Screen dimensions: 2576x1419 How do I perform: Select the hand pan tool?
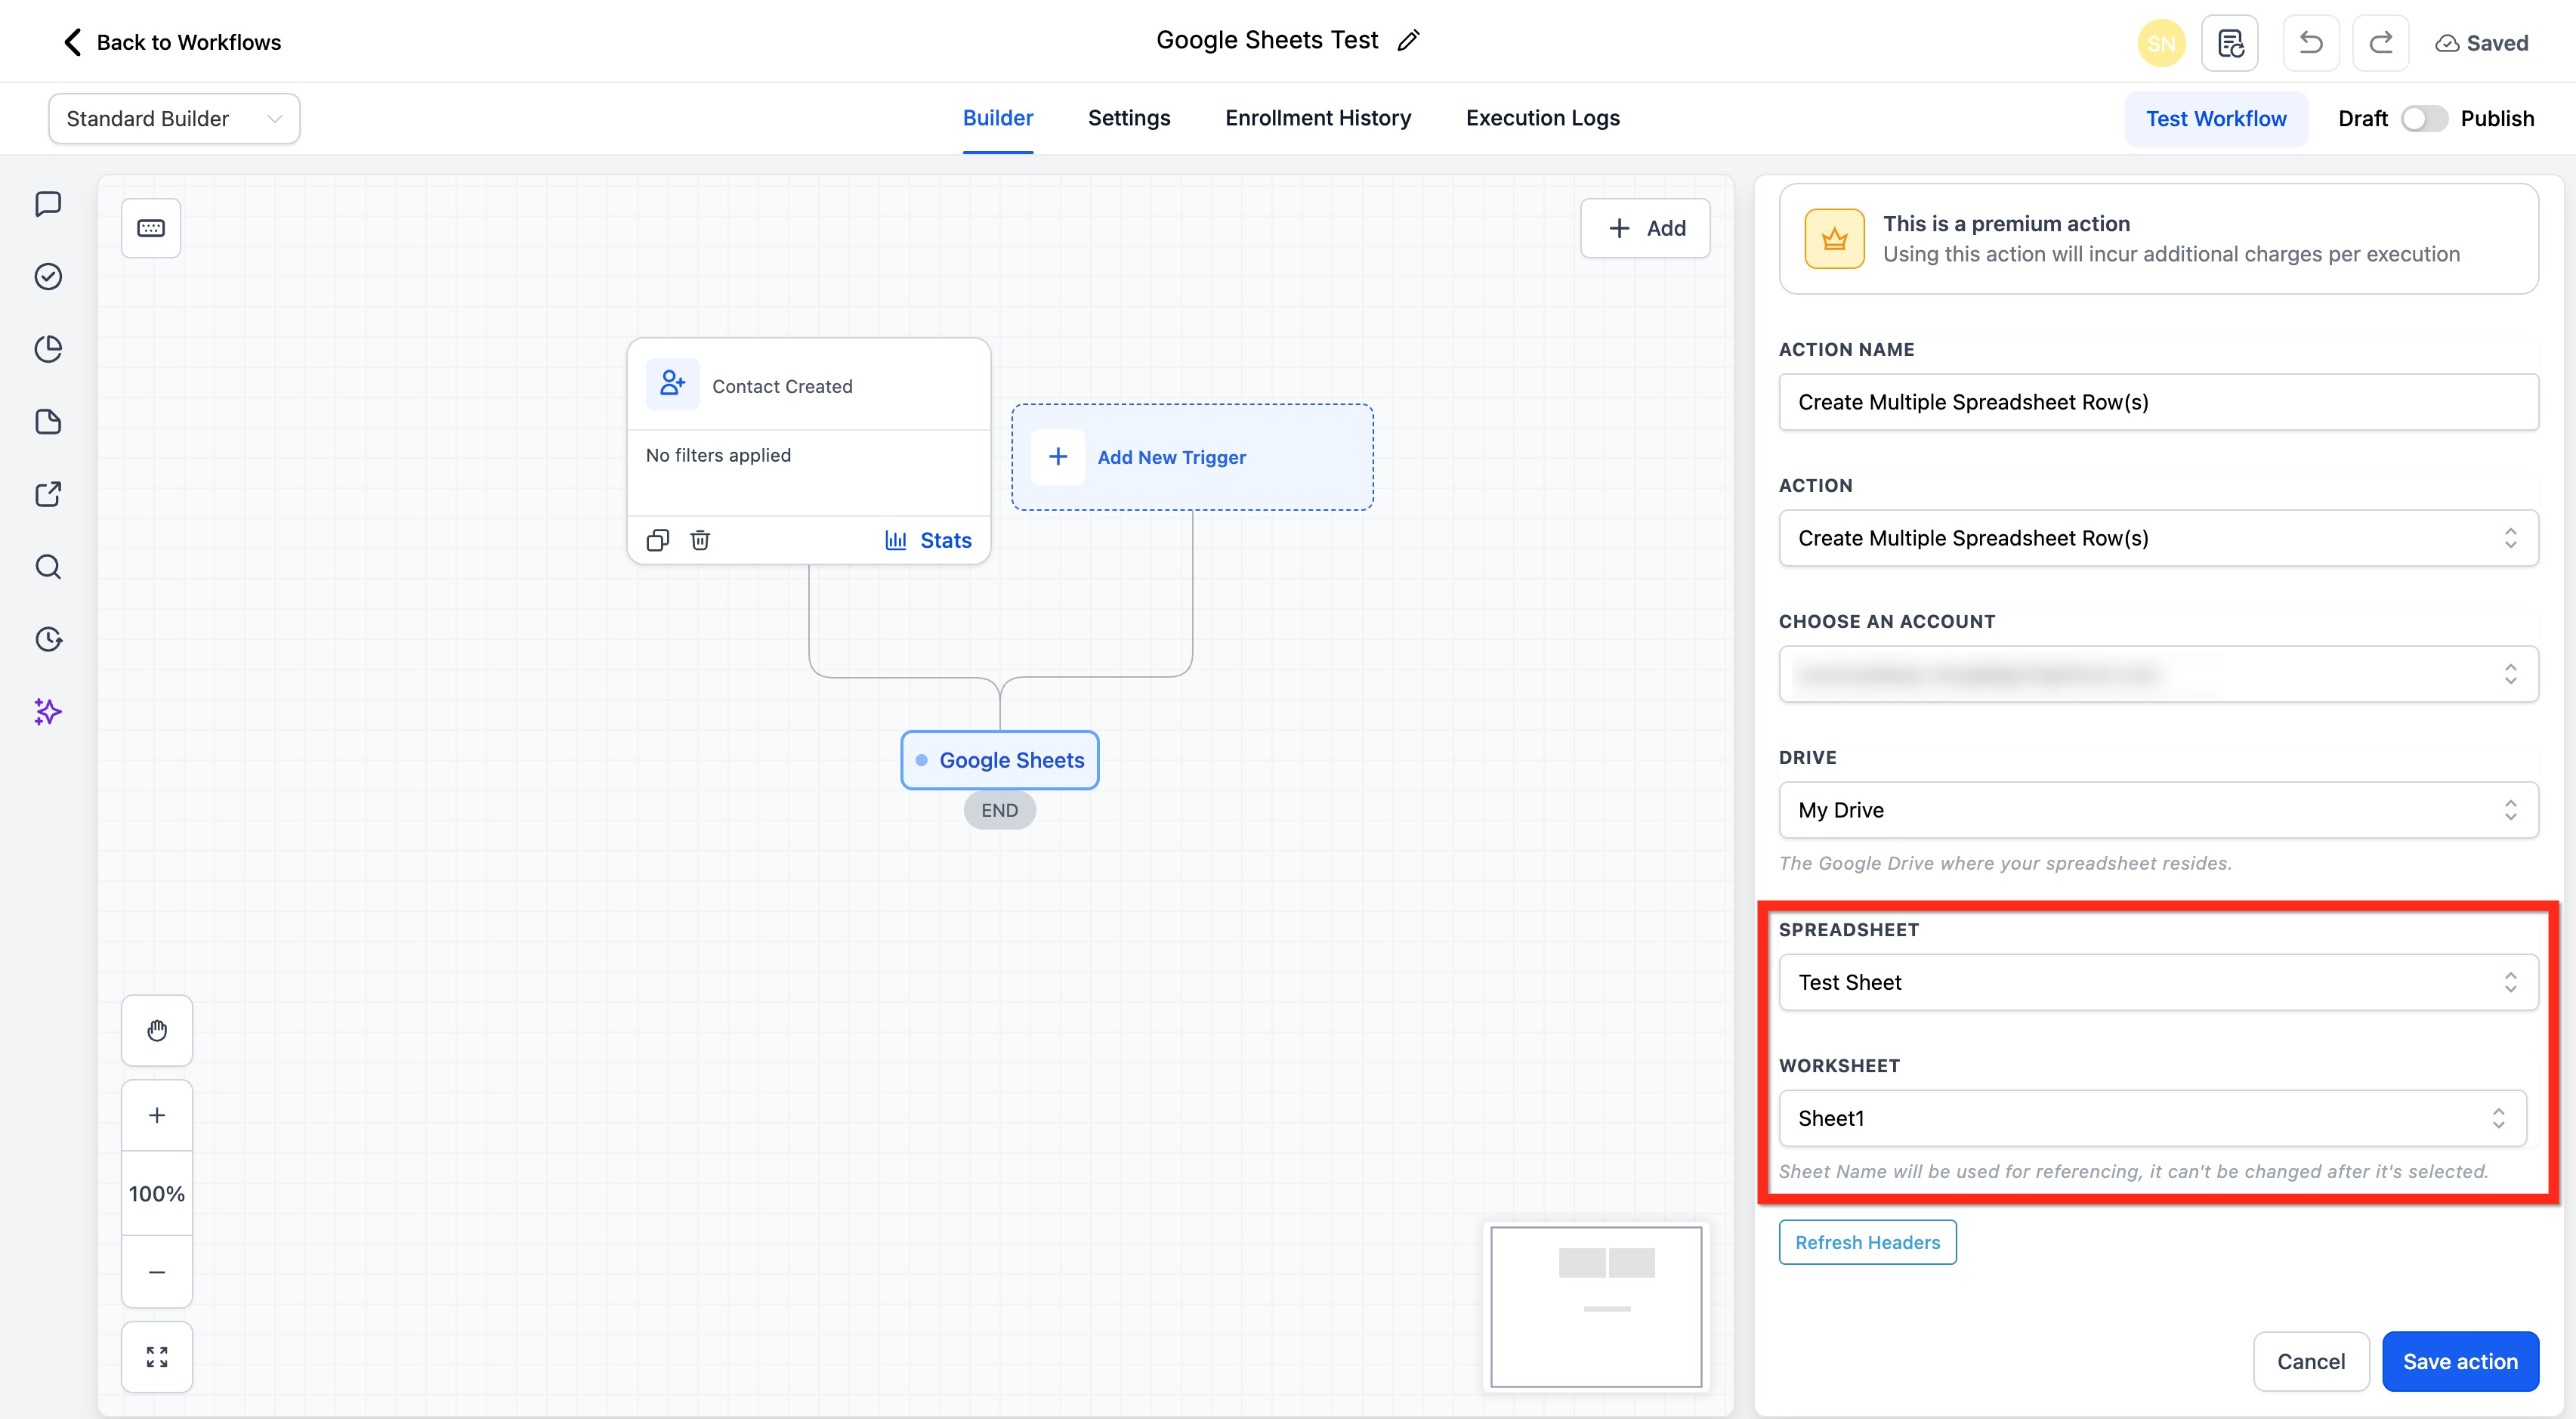(x=157, y=1030)
